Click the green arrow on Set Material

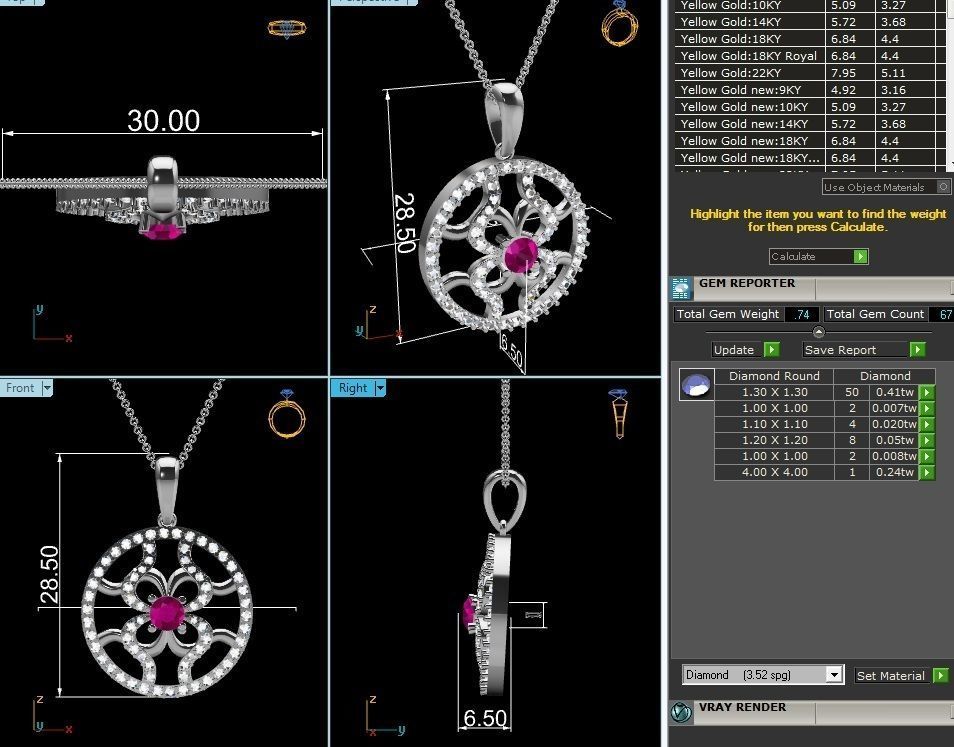[x=940, y=675]
